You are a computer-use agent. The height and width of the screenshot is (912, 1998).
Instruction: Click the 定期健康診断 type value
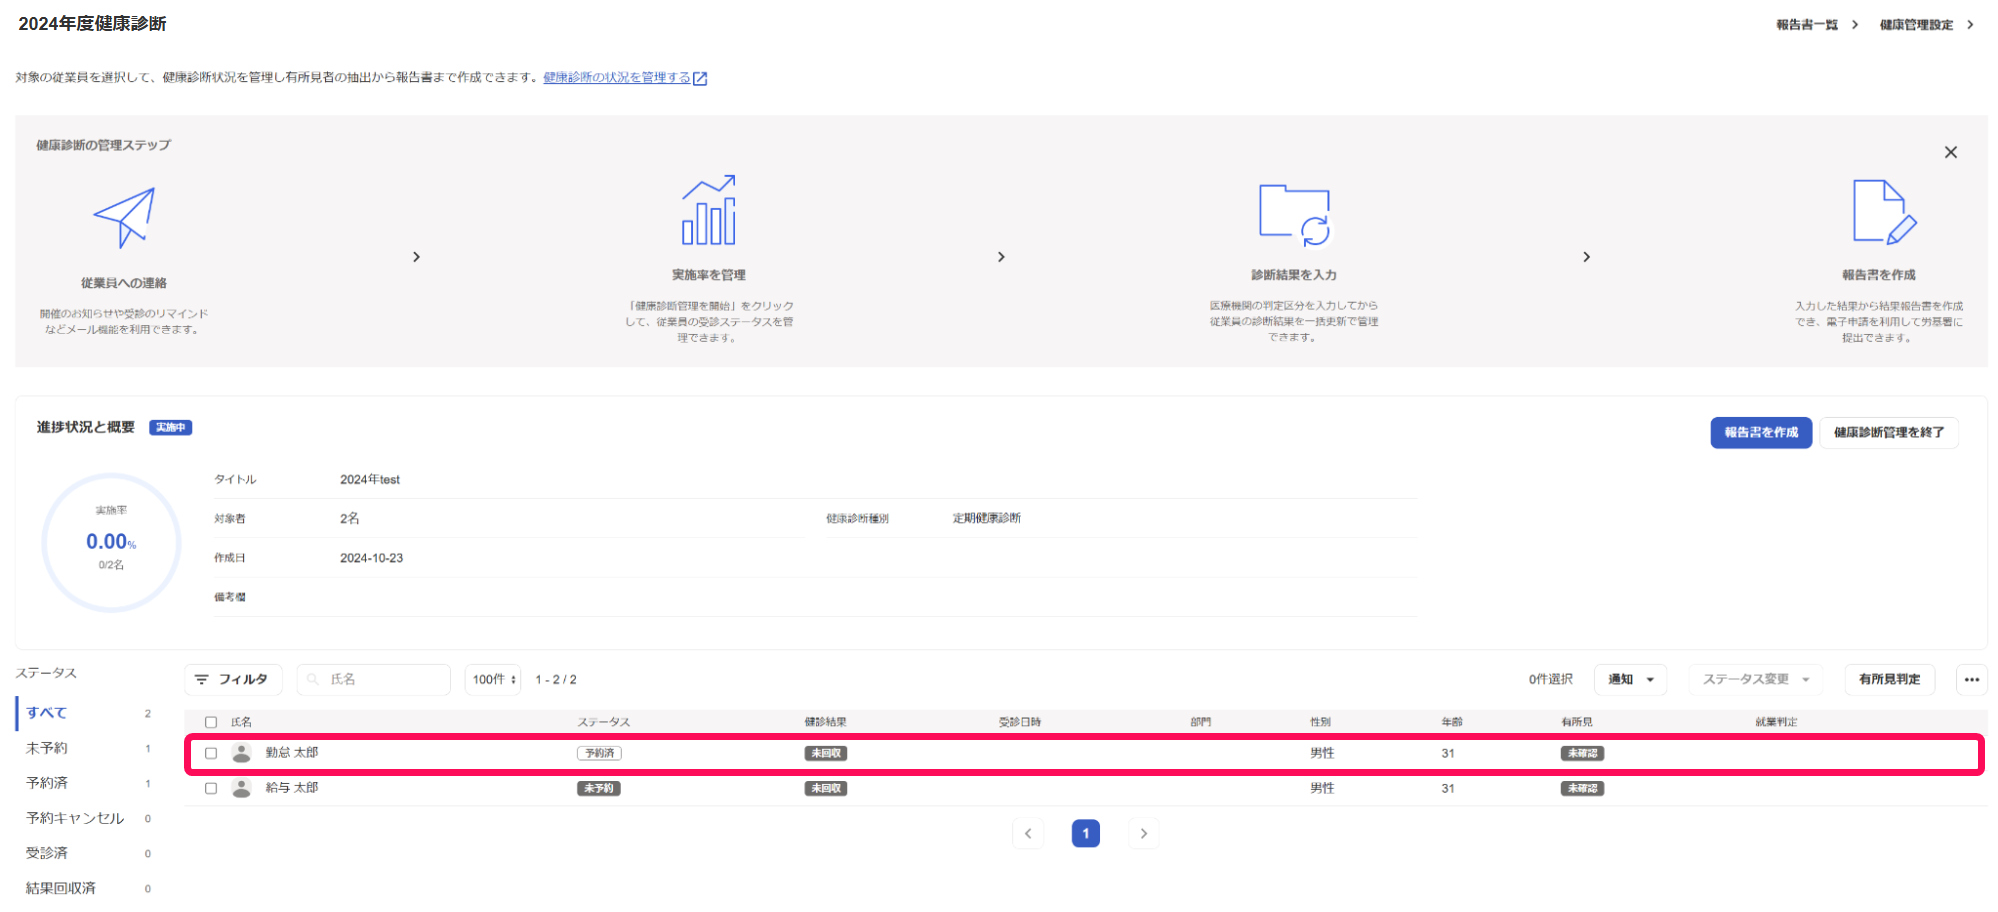987,518
